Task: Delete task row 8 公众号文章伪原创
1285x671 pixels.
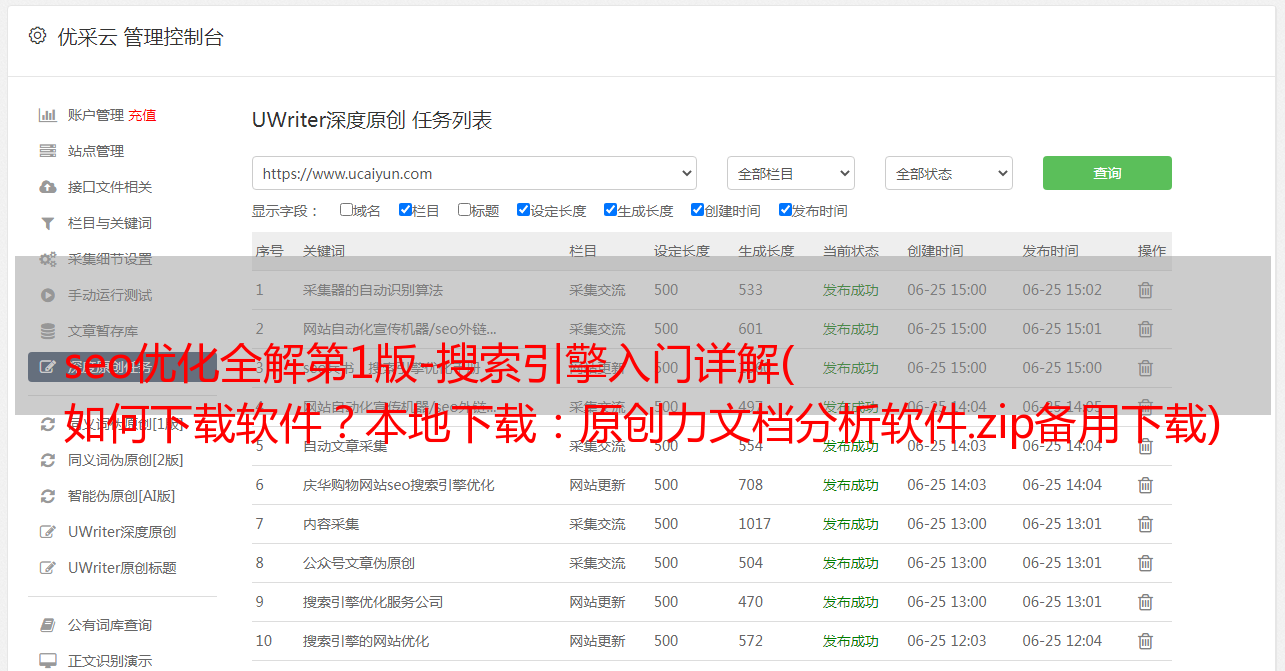Action: [1145, 563]
